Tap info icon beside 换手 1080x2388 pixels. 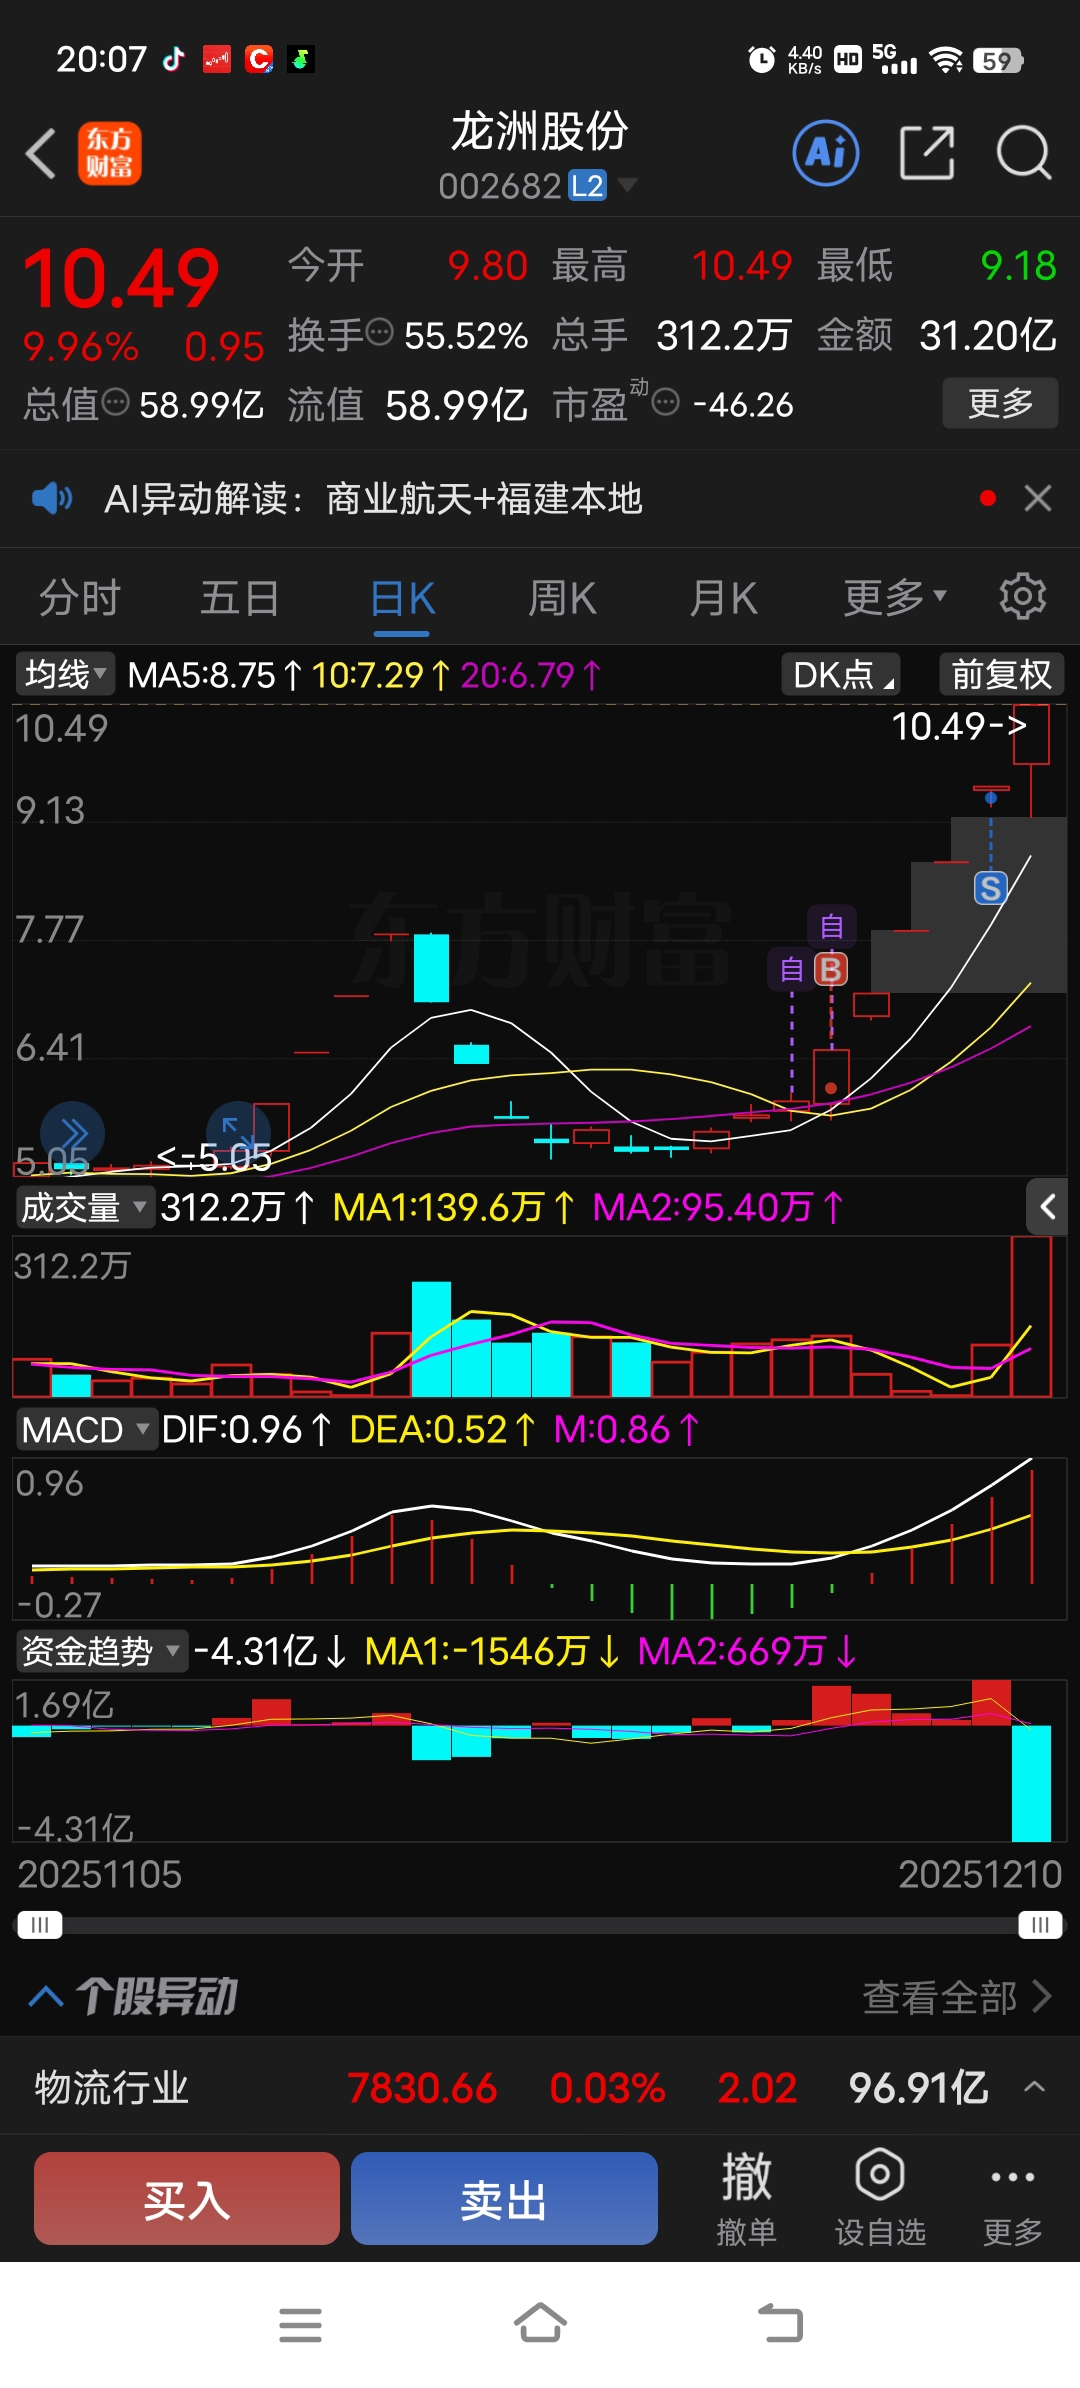379,331
